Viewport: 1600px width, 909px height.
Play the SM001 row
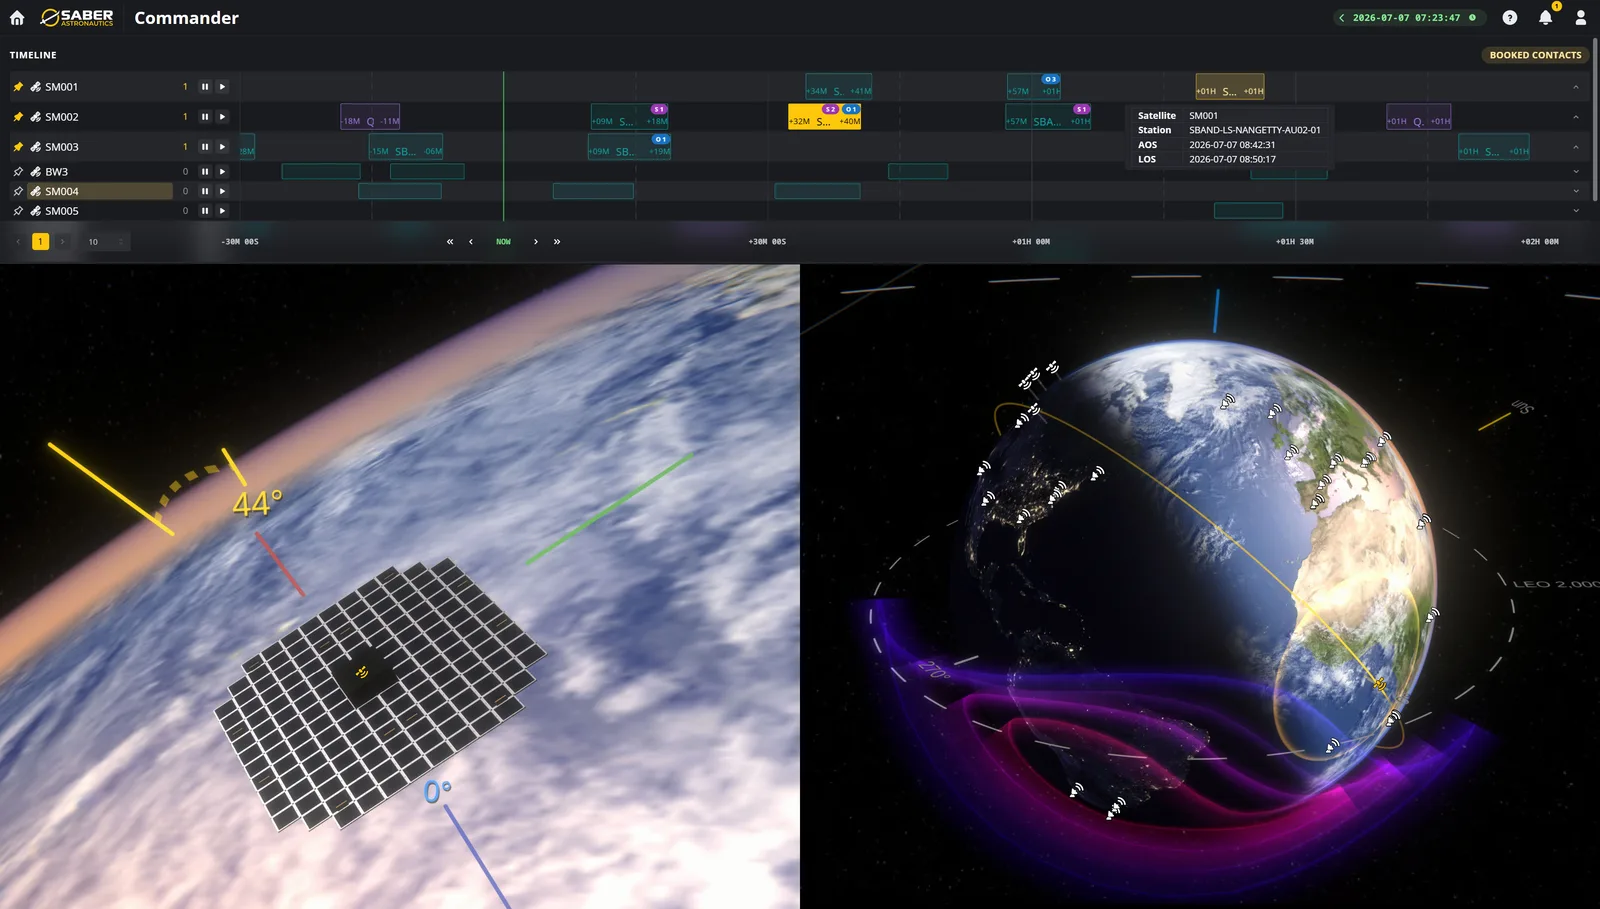pos(222,87)
